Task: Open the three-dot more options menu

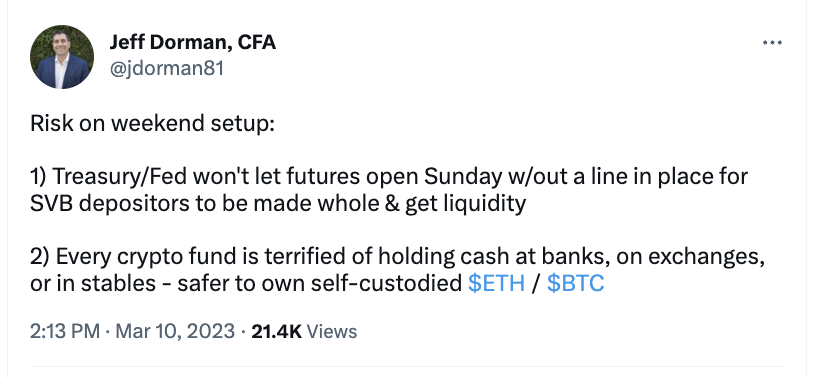Action: (x=772, y=43)
